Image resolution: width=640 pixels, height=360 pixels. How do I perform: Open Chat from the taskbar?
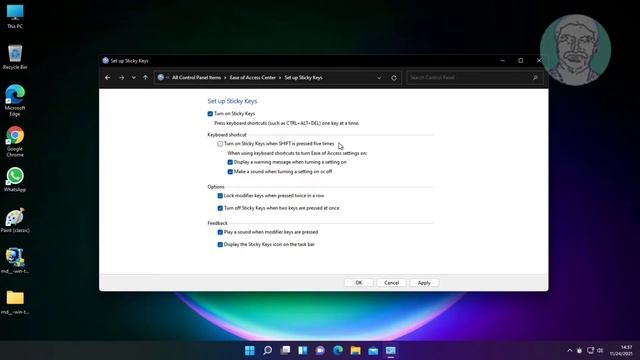[320, 350]
